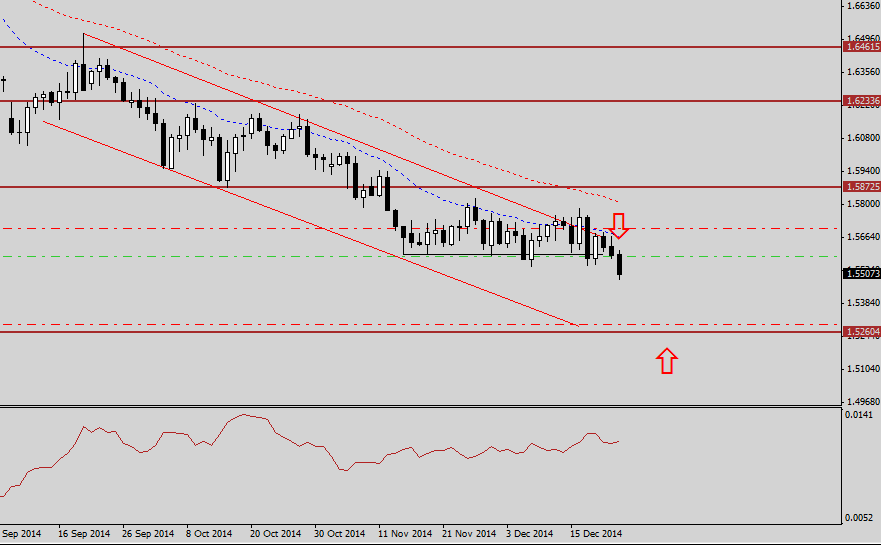
Task: Click the 21 Nov 2014 date label
Action: 468,533
